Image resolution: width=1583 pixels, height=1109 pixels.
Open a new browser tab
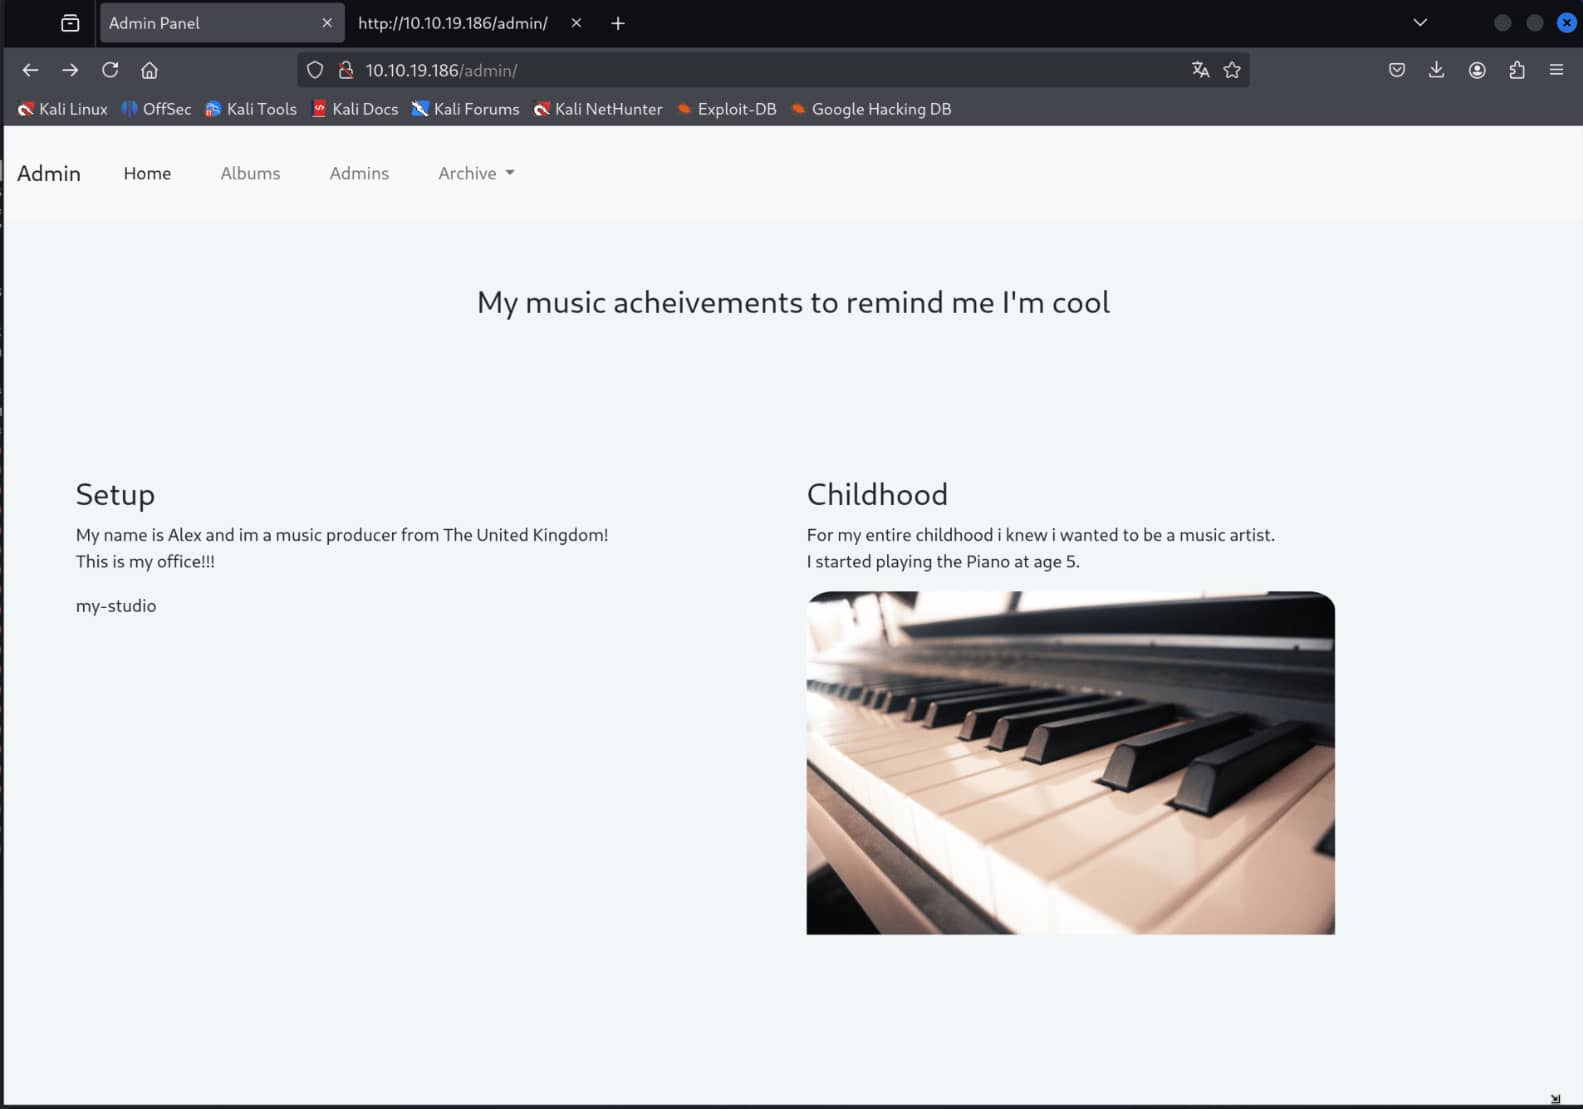[618, 23]
